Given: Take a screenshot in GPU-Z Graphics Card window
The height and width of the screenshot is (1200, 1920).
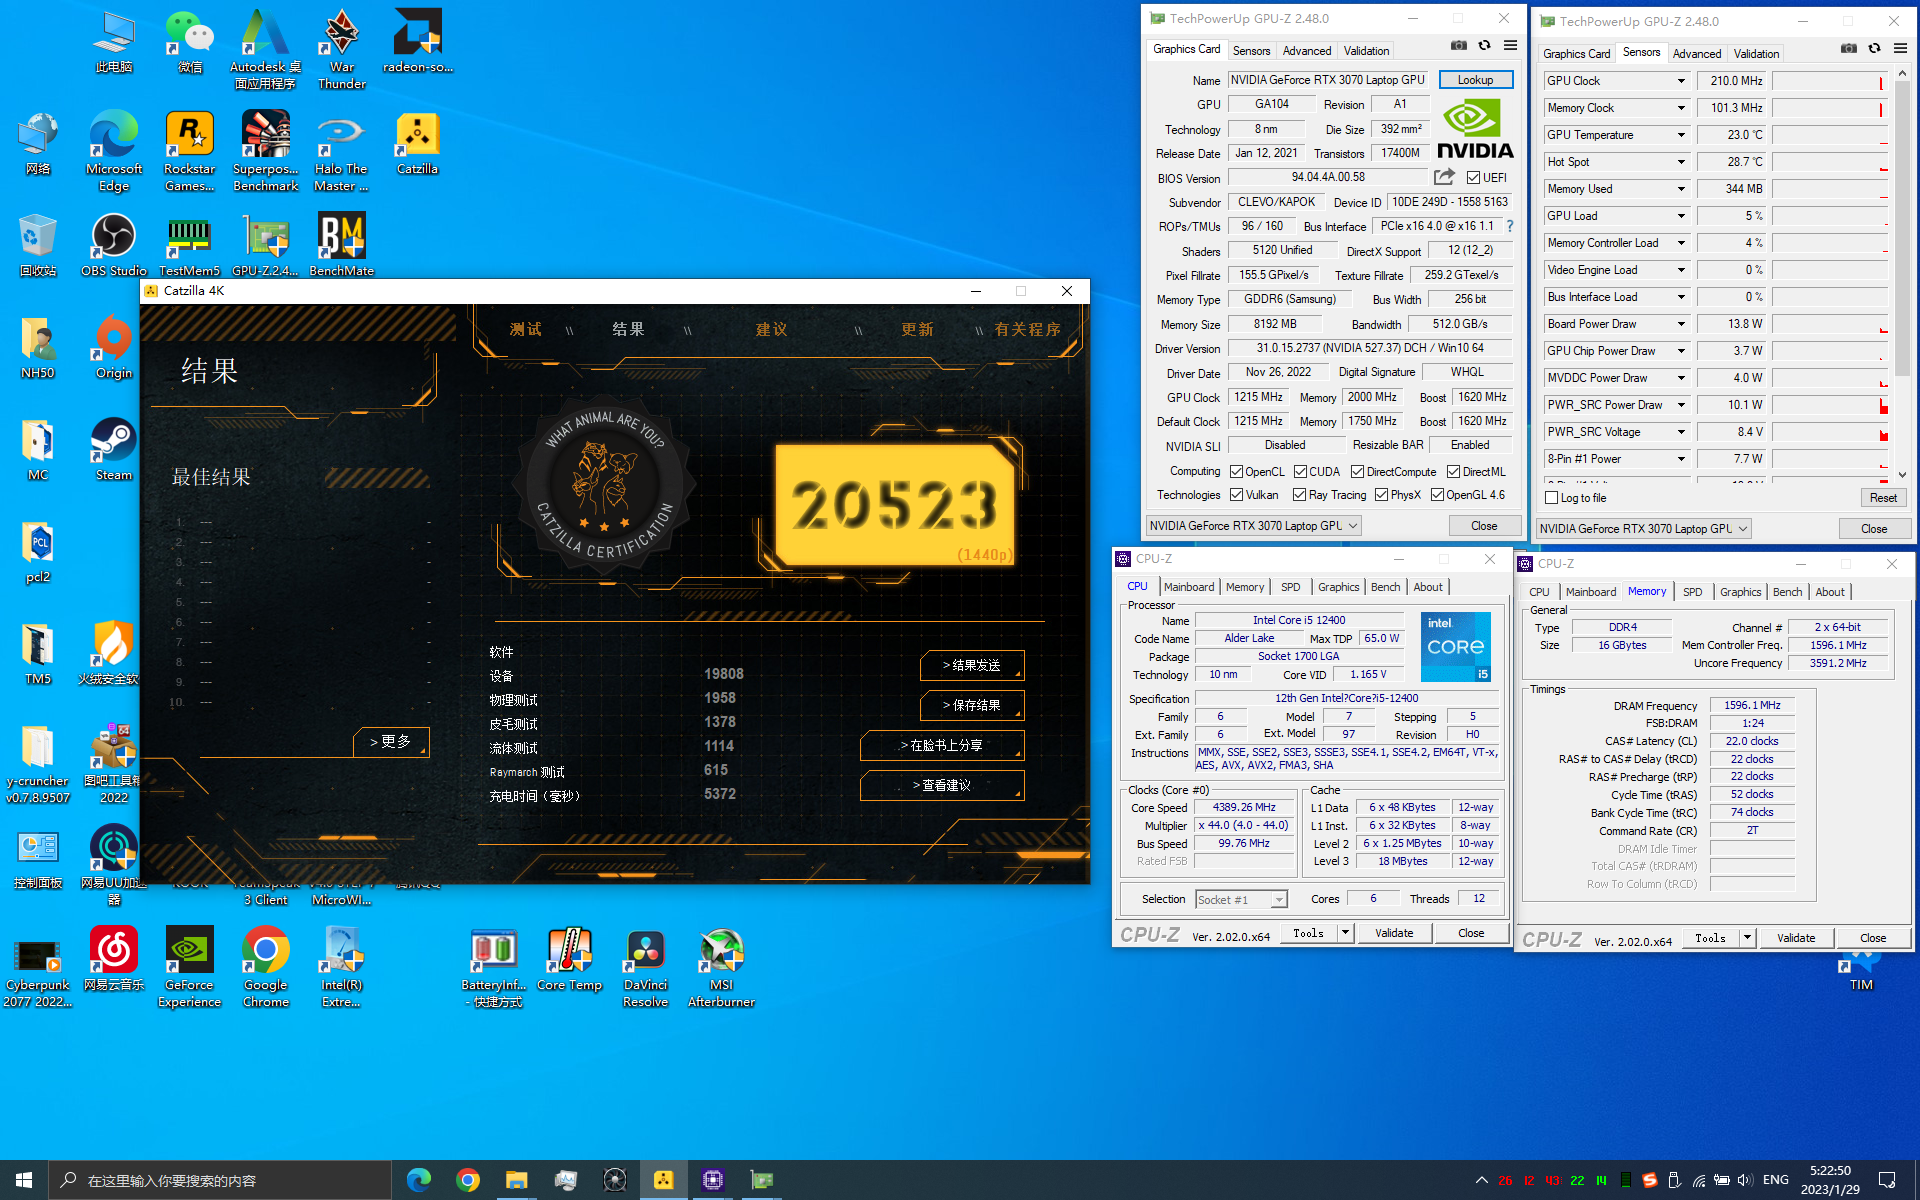Looking at the screenshot, I should click(1459, 46).
